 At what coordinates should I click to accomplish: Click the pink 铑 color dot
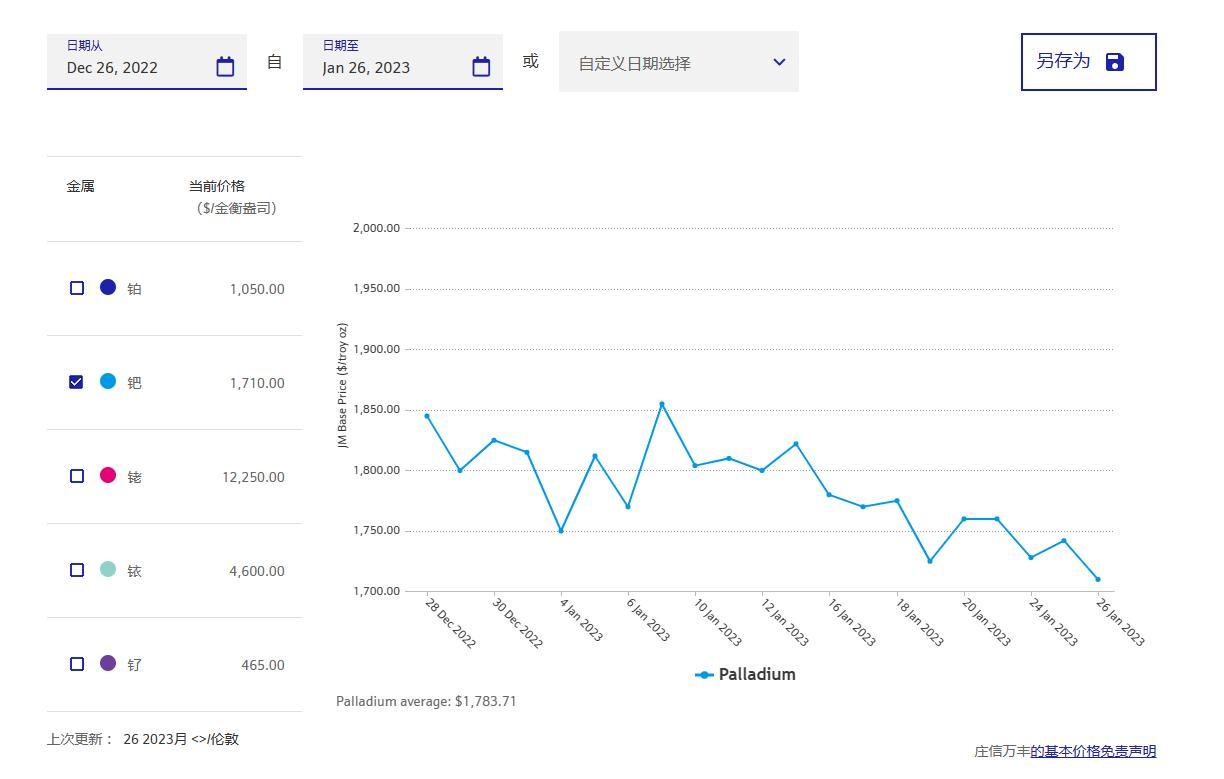click(x=108, y=476)
